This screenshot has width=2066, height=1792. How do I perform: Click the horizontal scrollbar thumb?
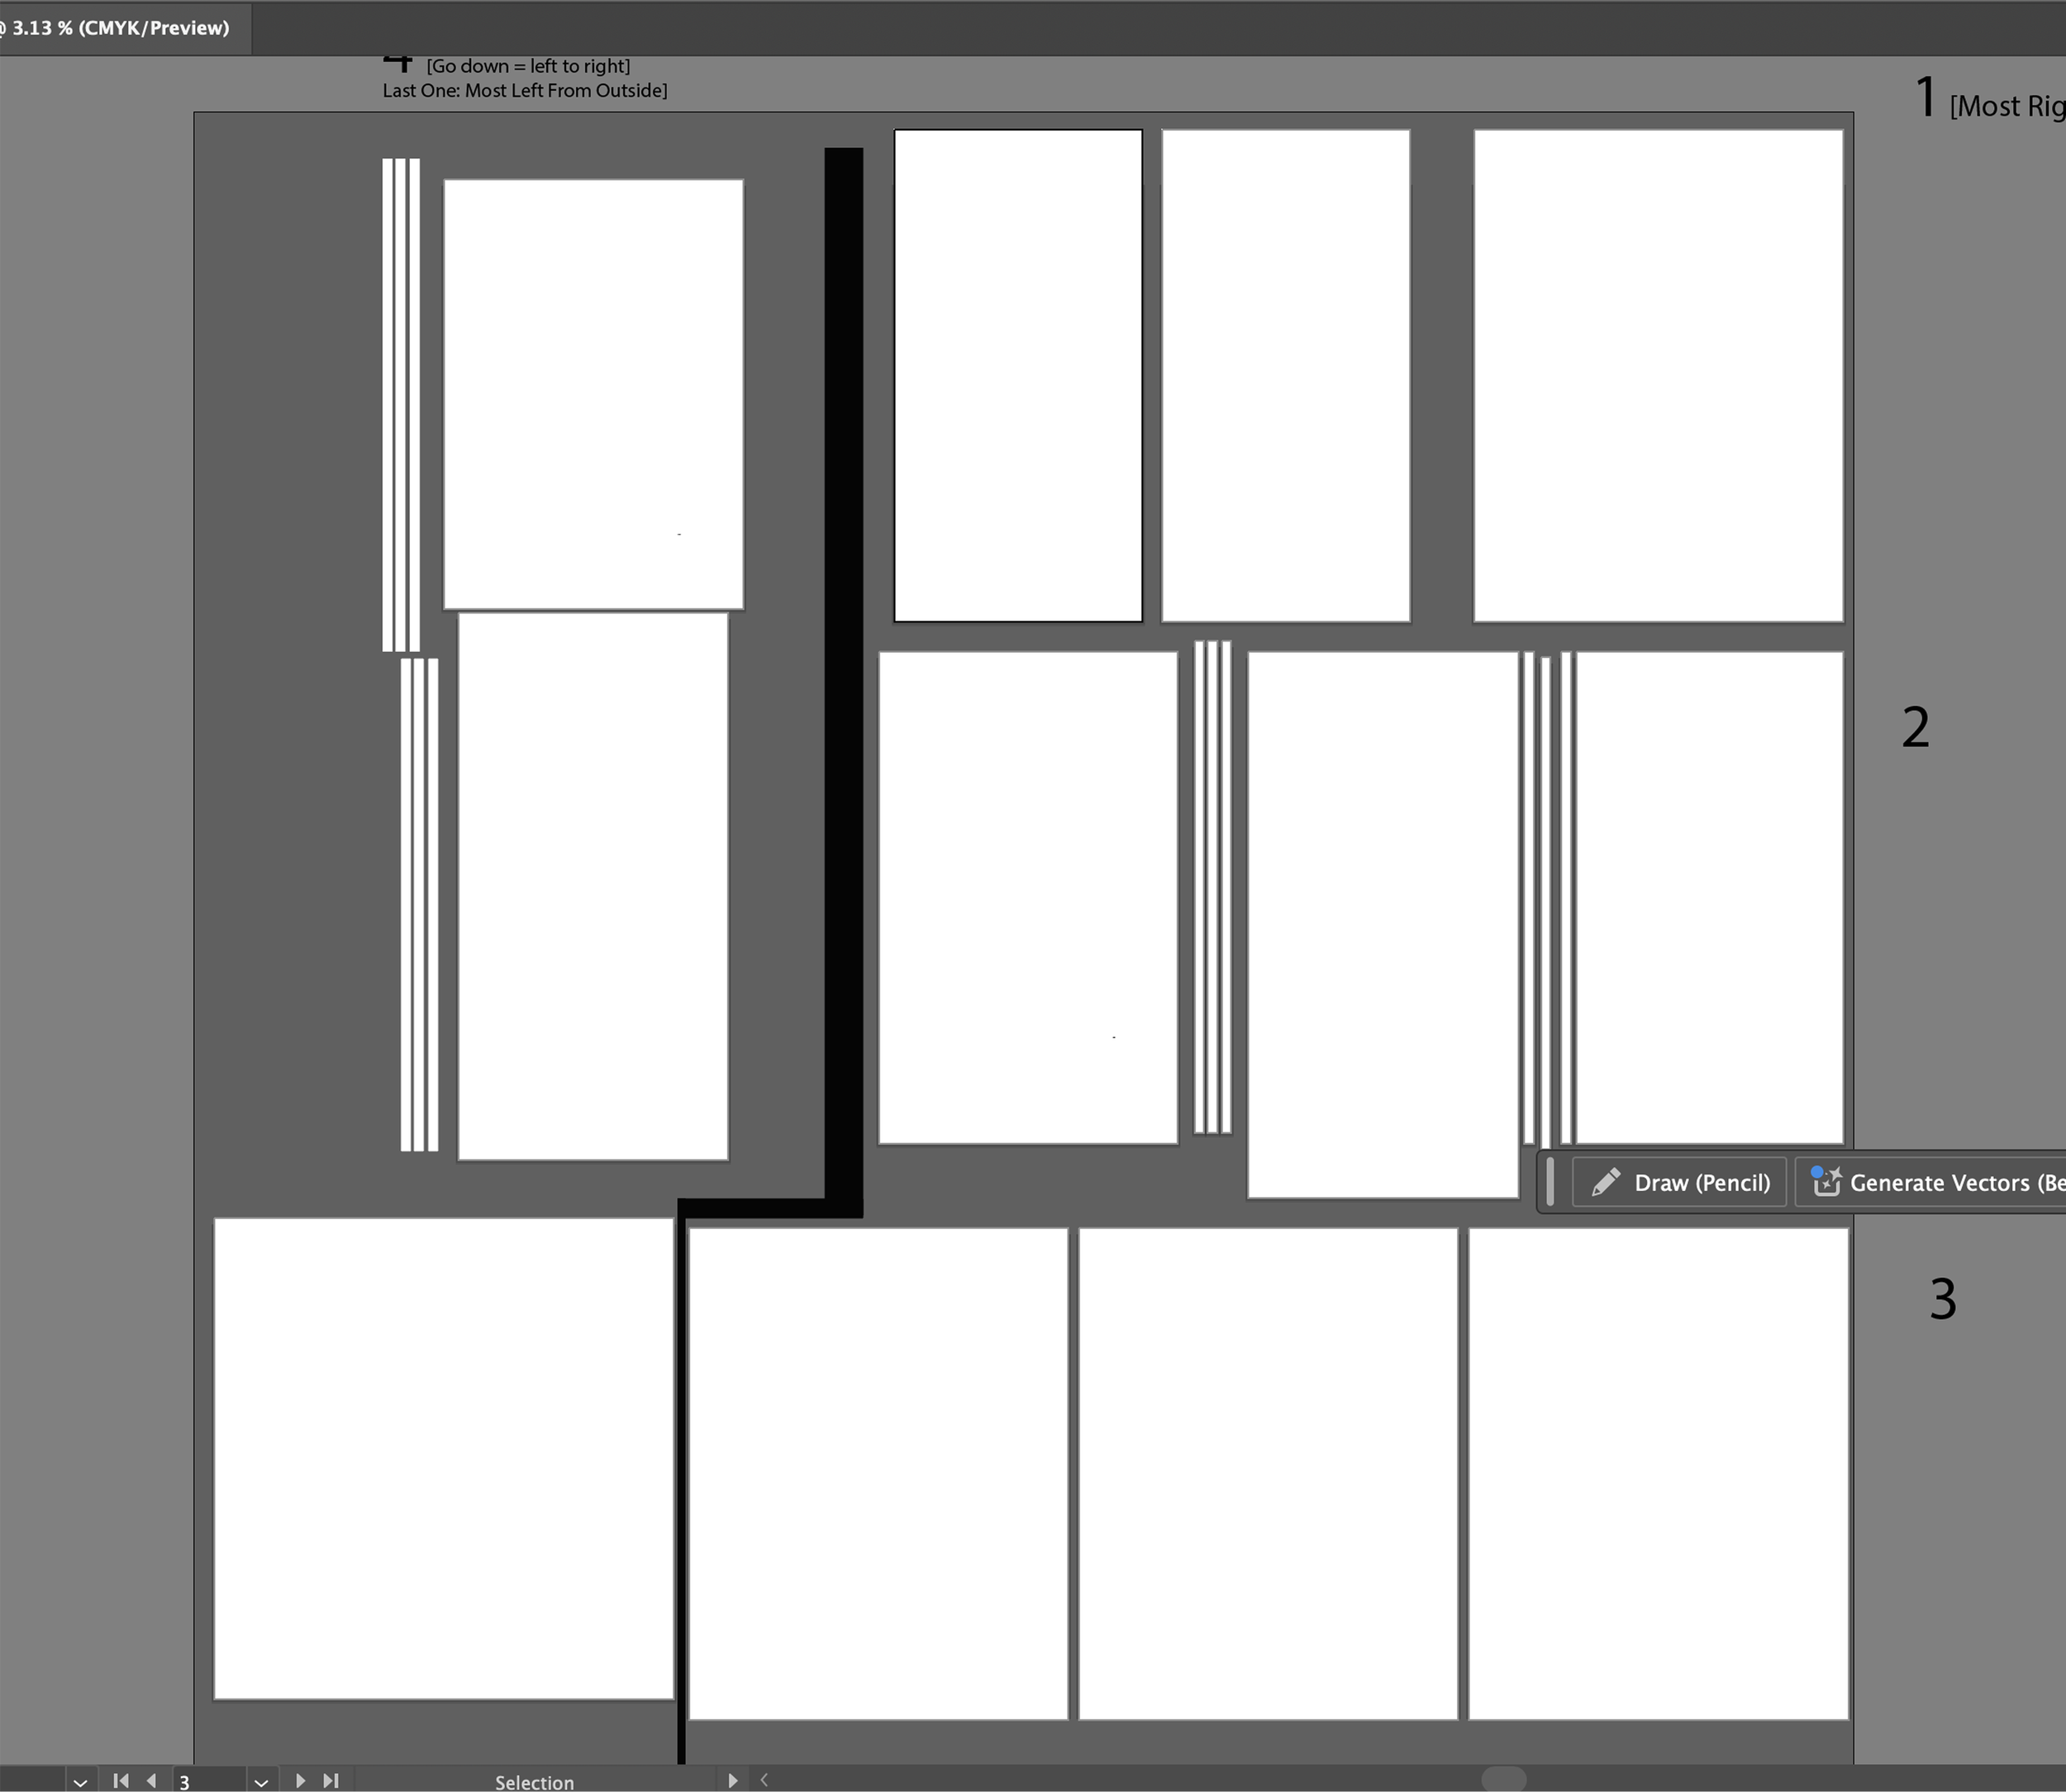click(1503, 1779)
